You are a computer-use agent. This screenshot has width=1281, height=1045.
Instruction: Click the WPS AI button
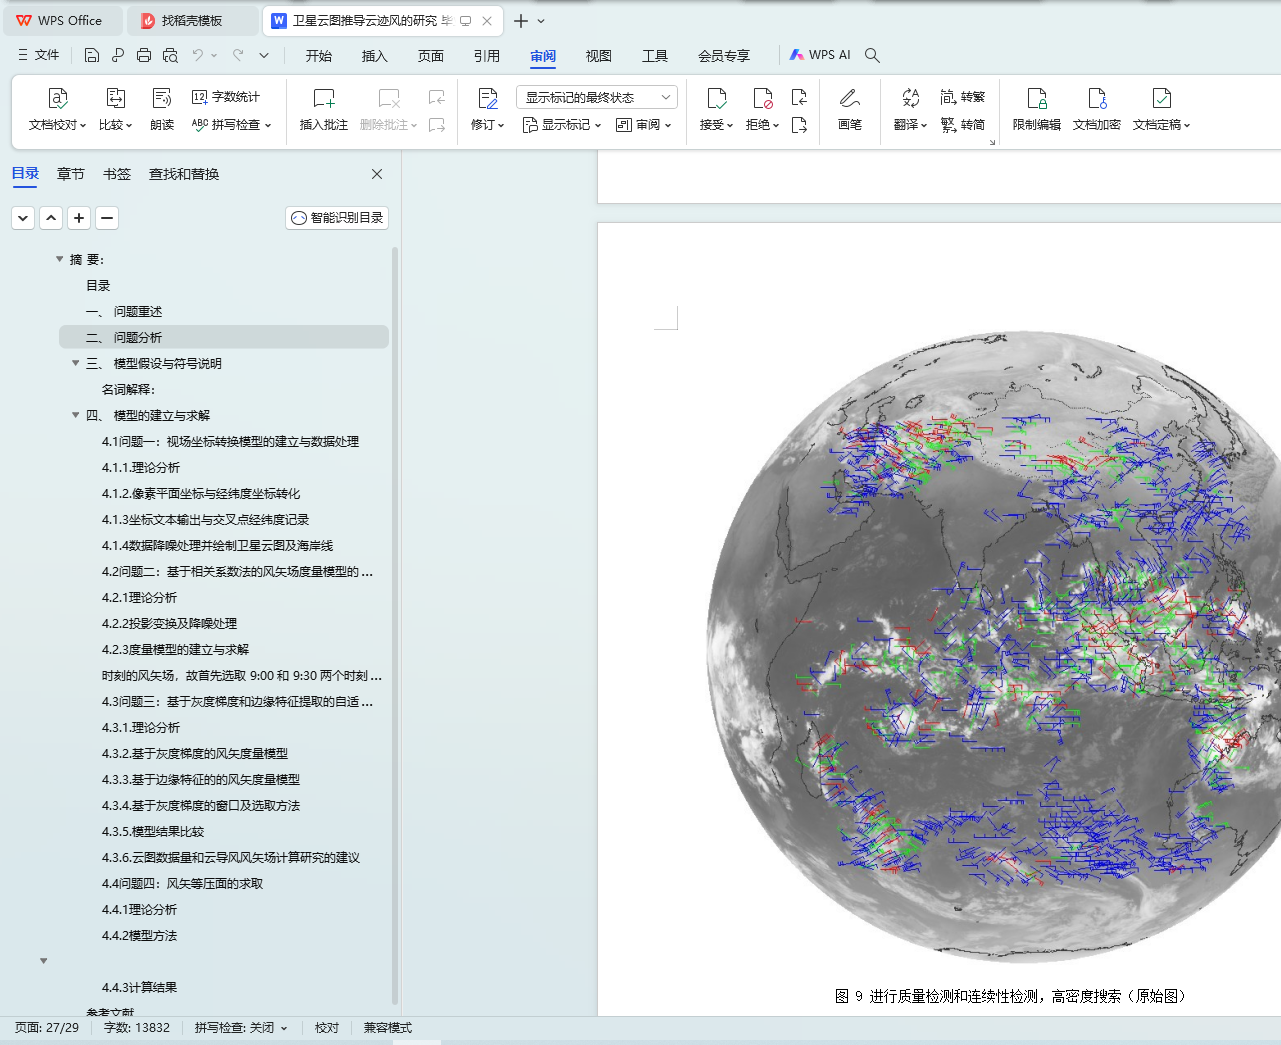820,55
